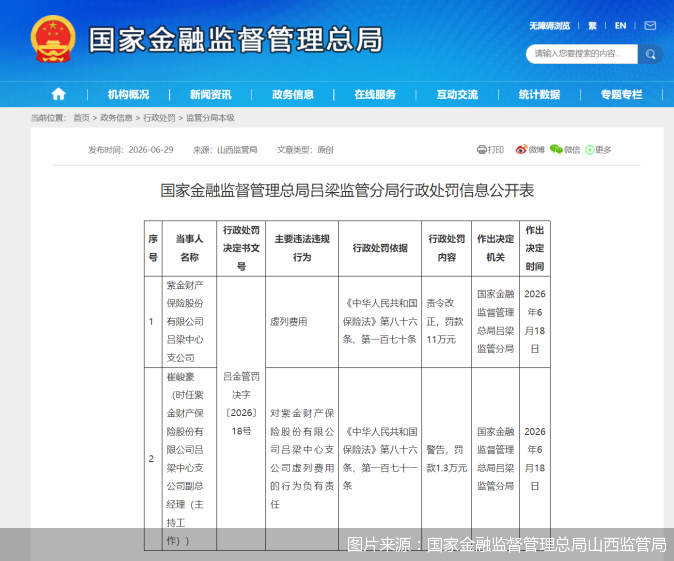Click the 序号 column header
Image resolution: width=674 pixels, height=561 pixels.
coord(153,248)
